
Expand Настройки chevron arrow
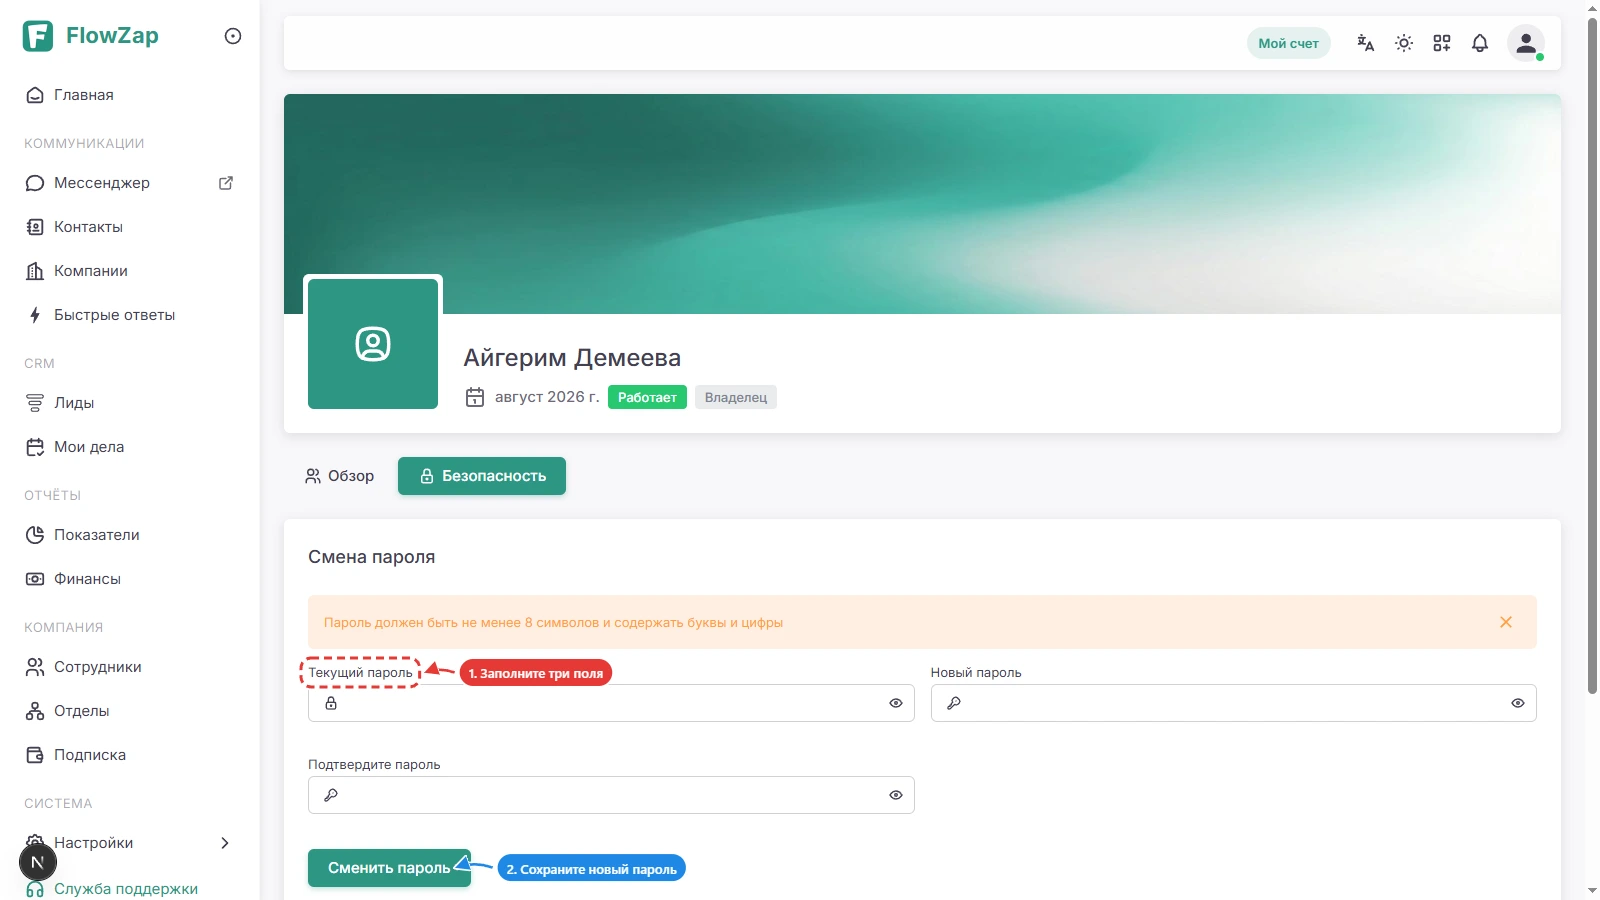tap(225, 843)
